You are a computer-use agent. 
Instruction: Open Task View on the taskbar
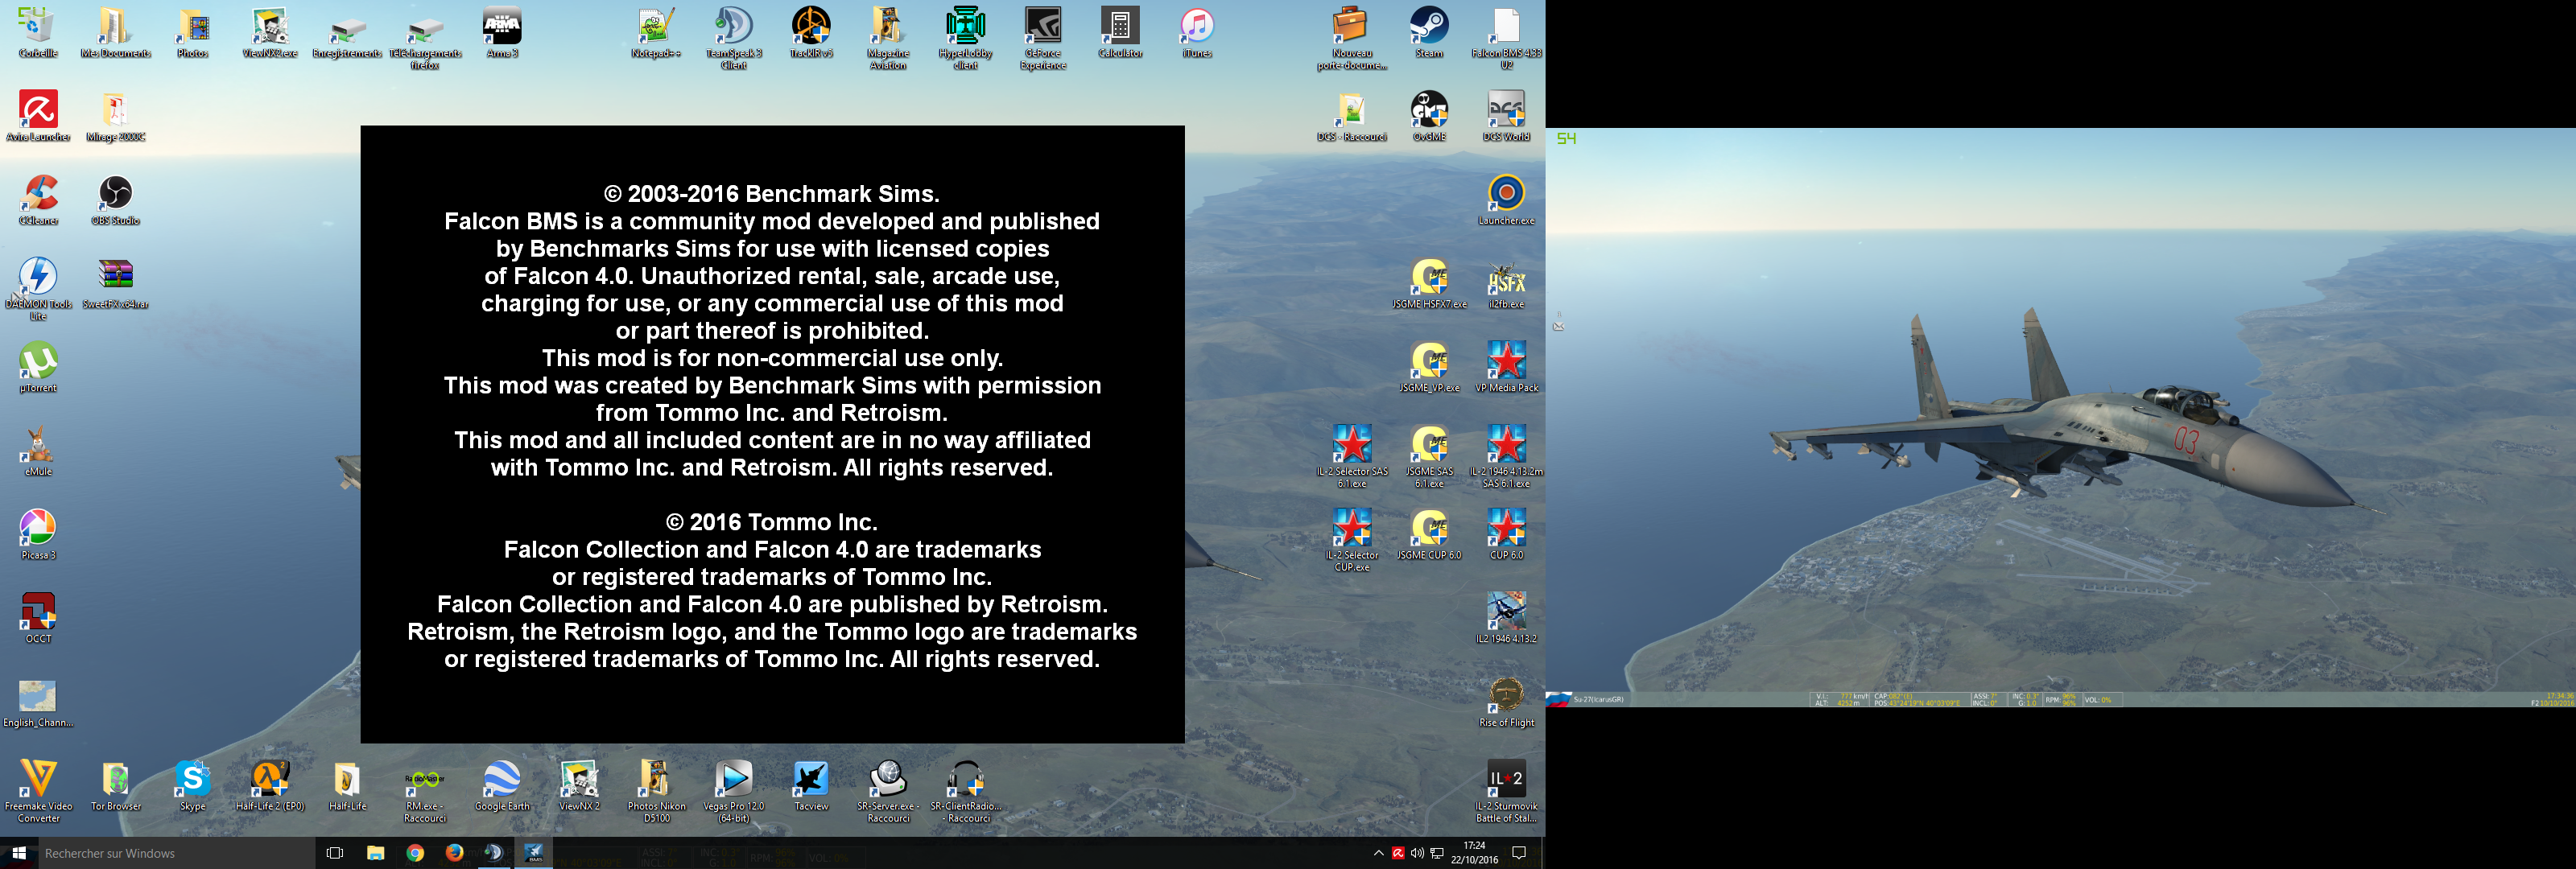click(335, 853)
